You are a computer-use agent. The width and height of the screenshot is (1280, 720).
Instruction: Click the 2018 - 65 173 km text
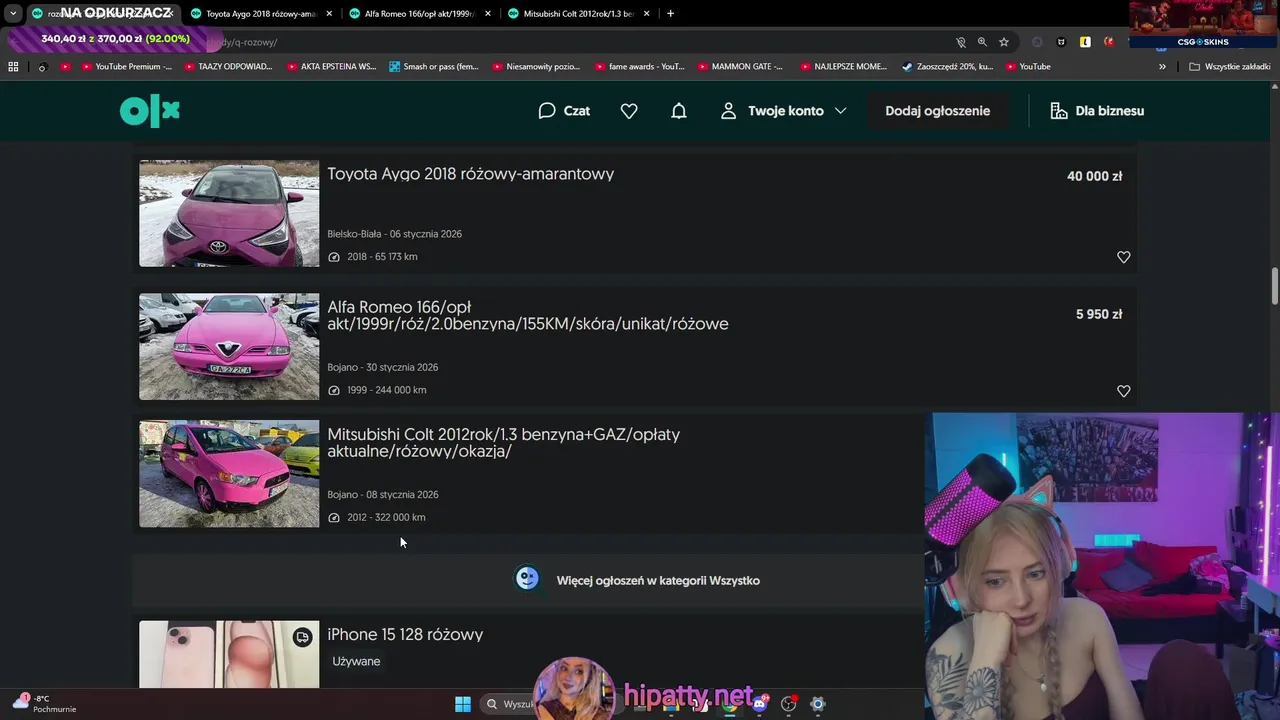[382, 257]
